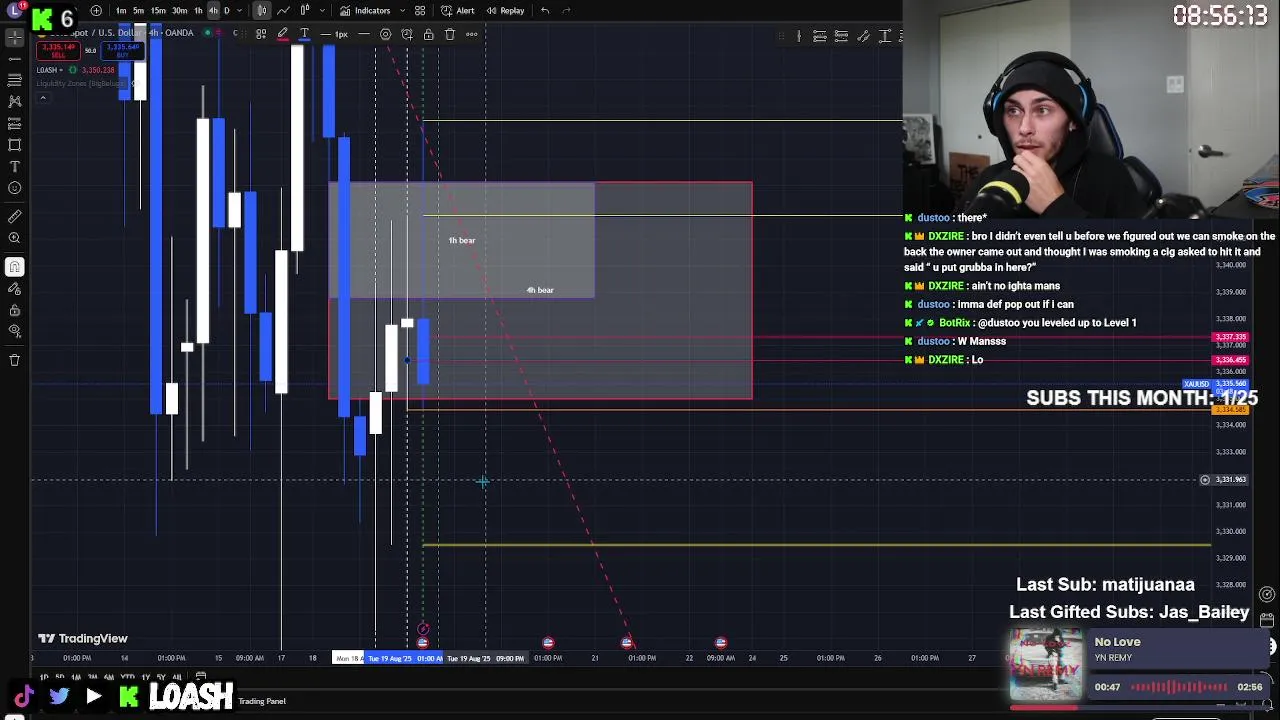Change drawing text color swatch
The width and height of the screenshot is (1280, 720).
[304, 34]
